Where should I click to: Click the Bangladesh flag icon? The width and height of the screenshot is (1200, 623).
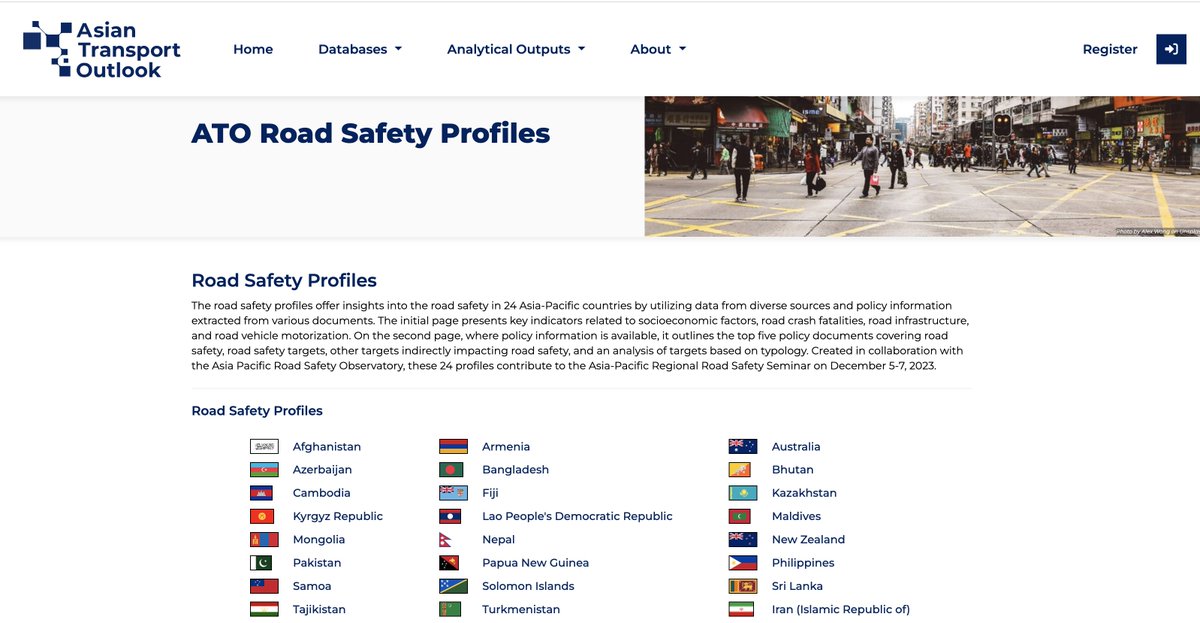click(453, 470)
